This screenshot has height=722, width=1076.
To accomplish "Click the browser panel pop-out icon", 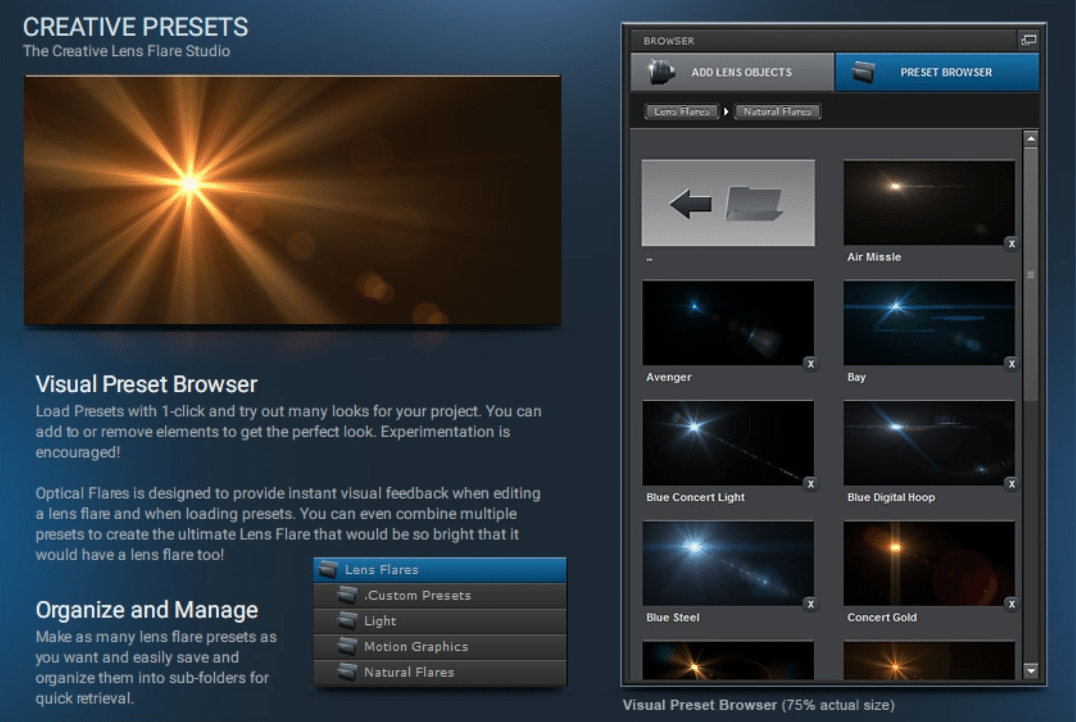I will click(x=1028, y=40).
